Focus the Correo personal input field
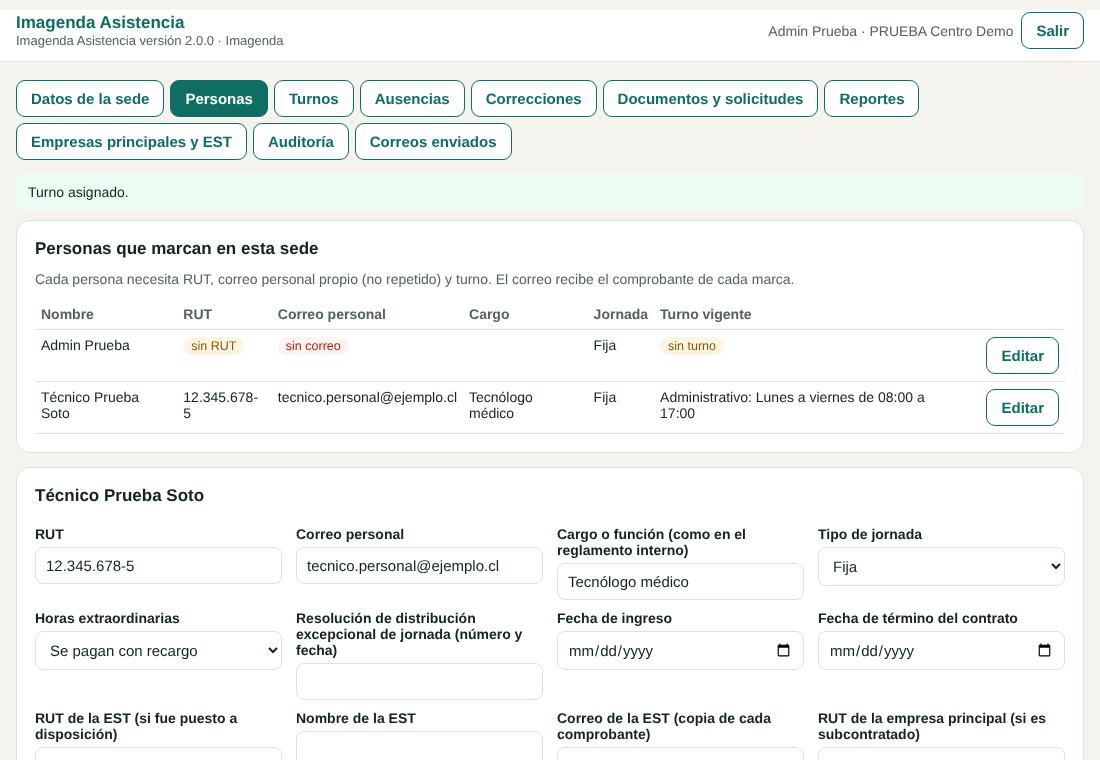Image resolution: width=1100 pixels, height=760 pixels. 419,566
